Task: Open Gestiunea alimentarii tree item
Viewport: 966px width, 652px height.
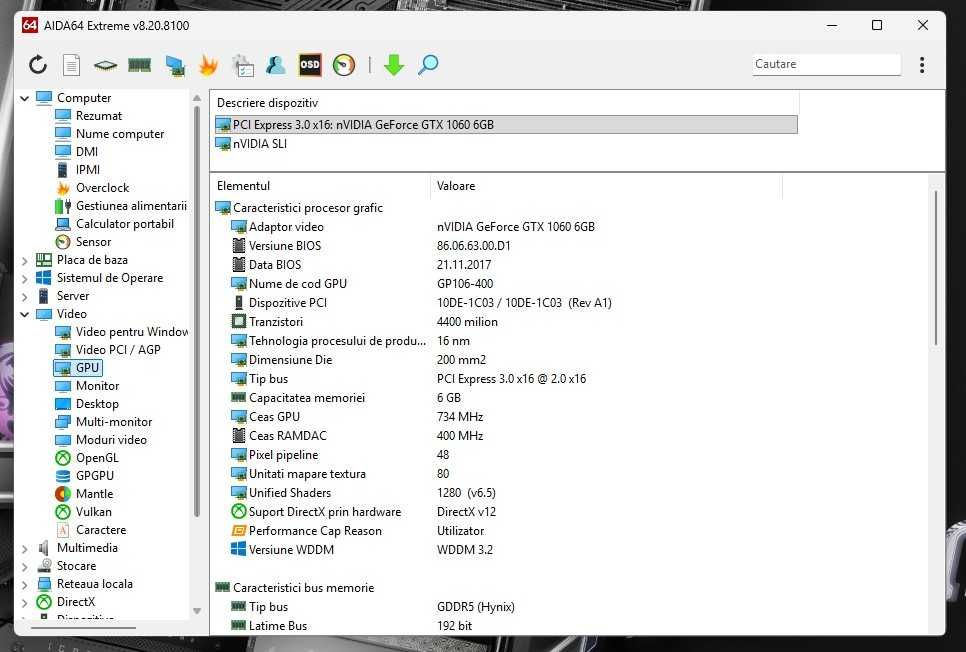Action: coord(131,206)
